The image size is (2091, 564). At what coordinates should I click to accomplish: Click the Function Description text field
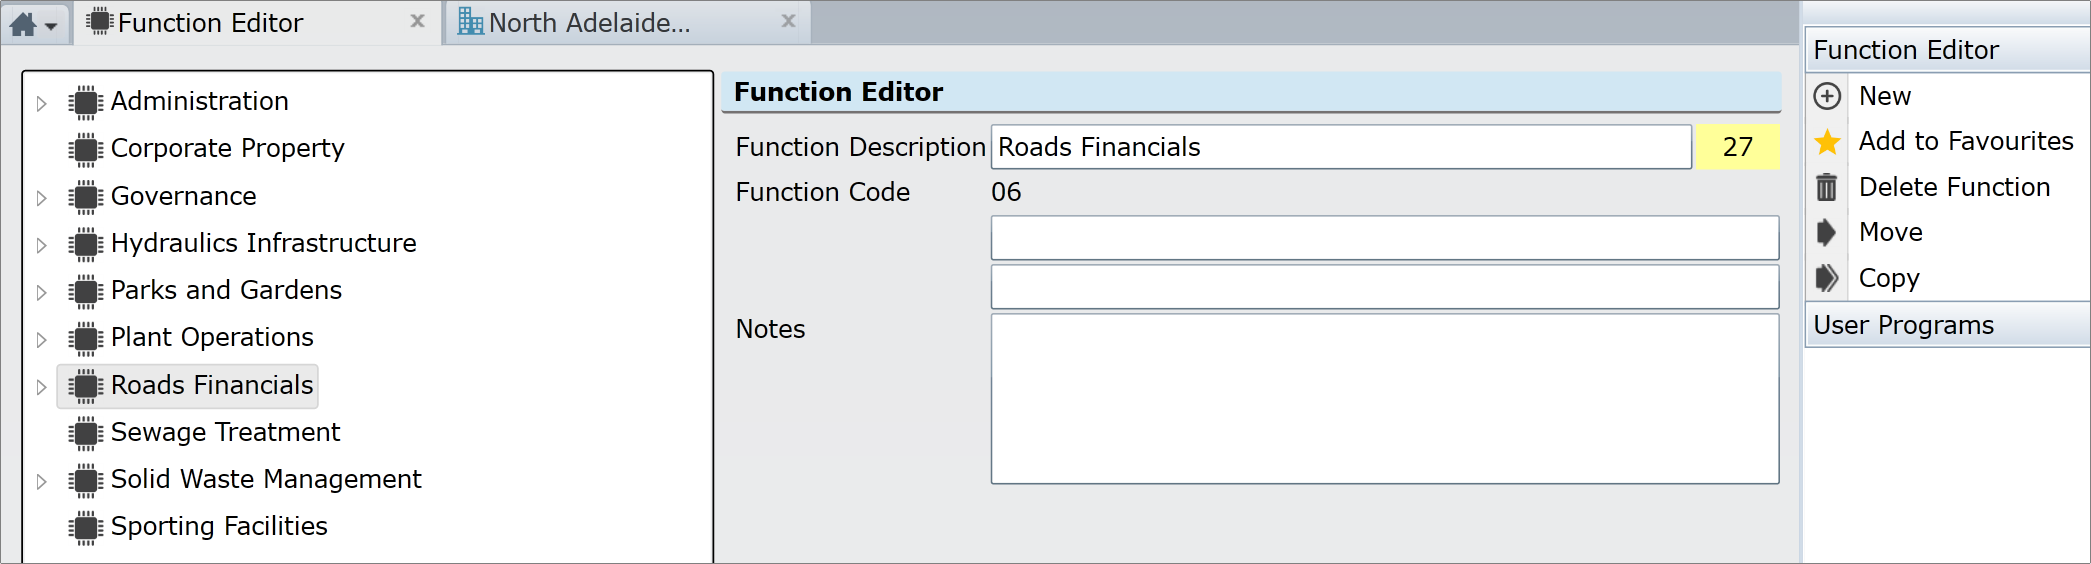pos(1341,147)
